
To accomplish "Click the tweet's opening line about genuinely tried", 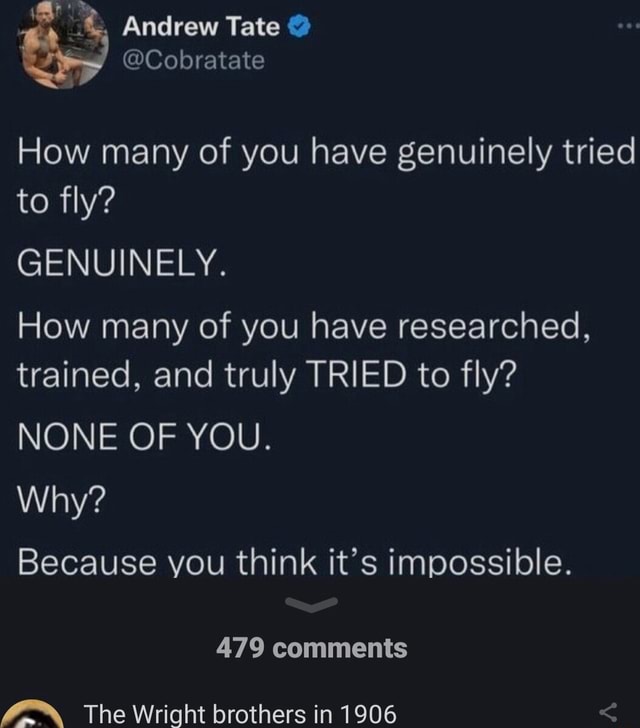I will tap(326, 176).
